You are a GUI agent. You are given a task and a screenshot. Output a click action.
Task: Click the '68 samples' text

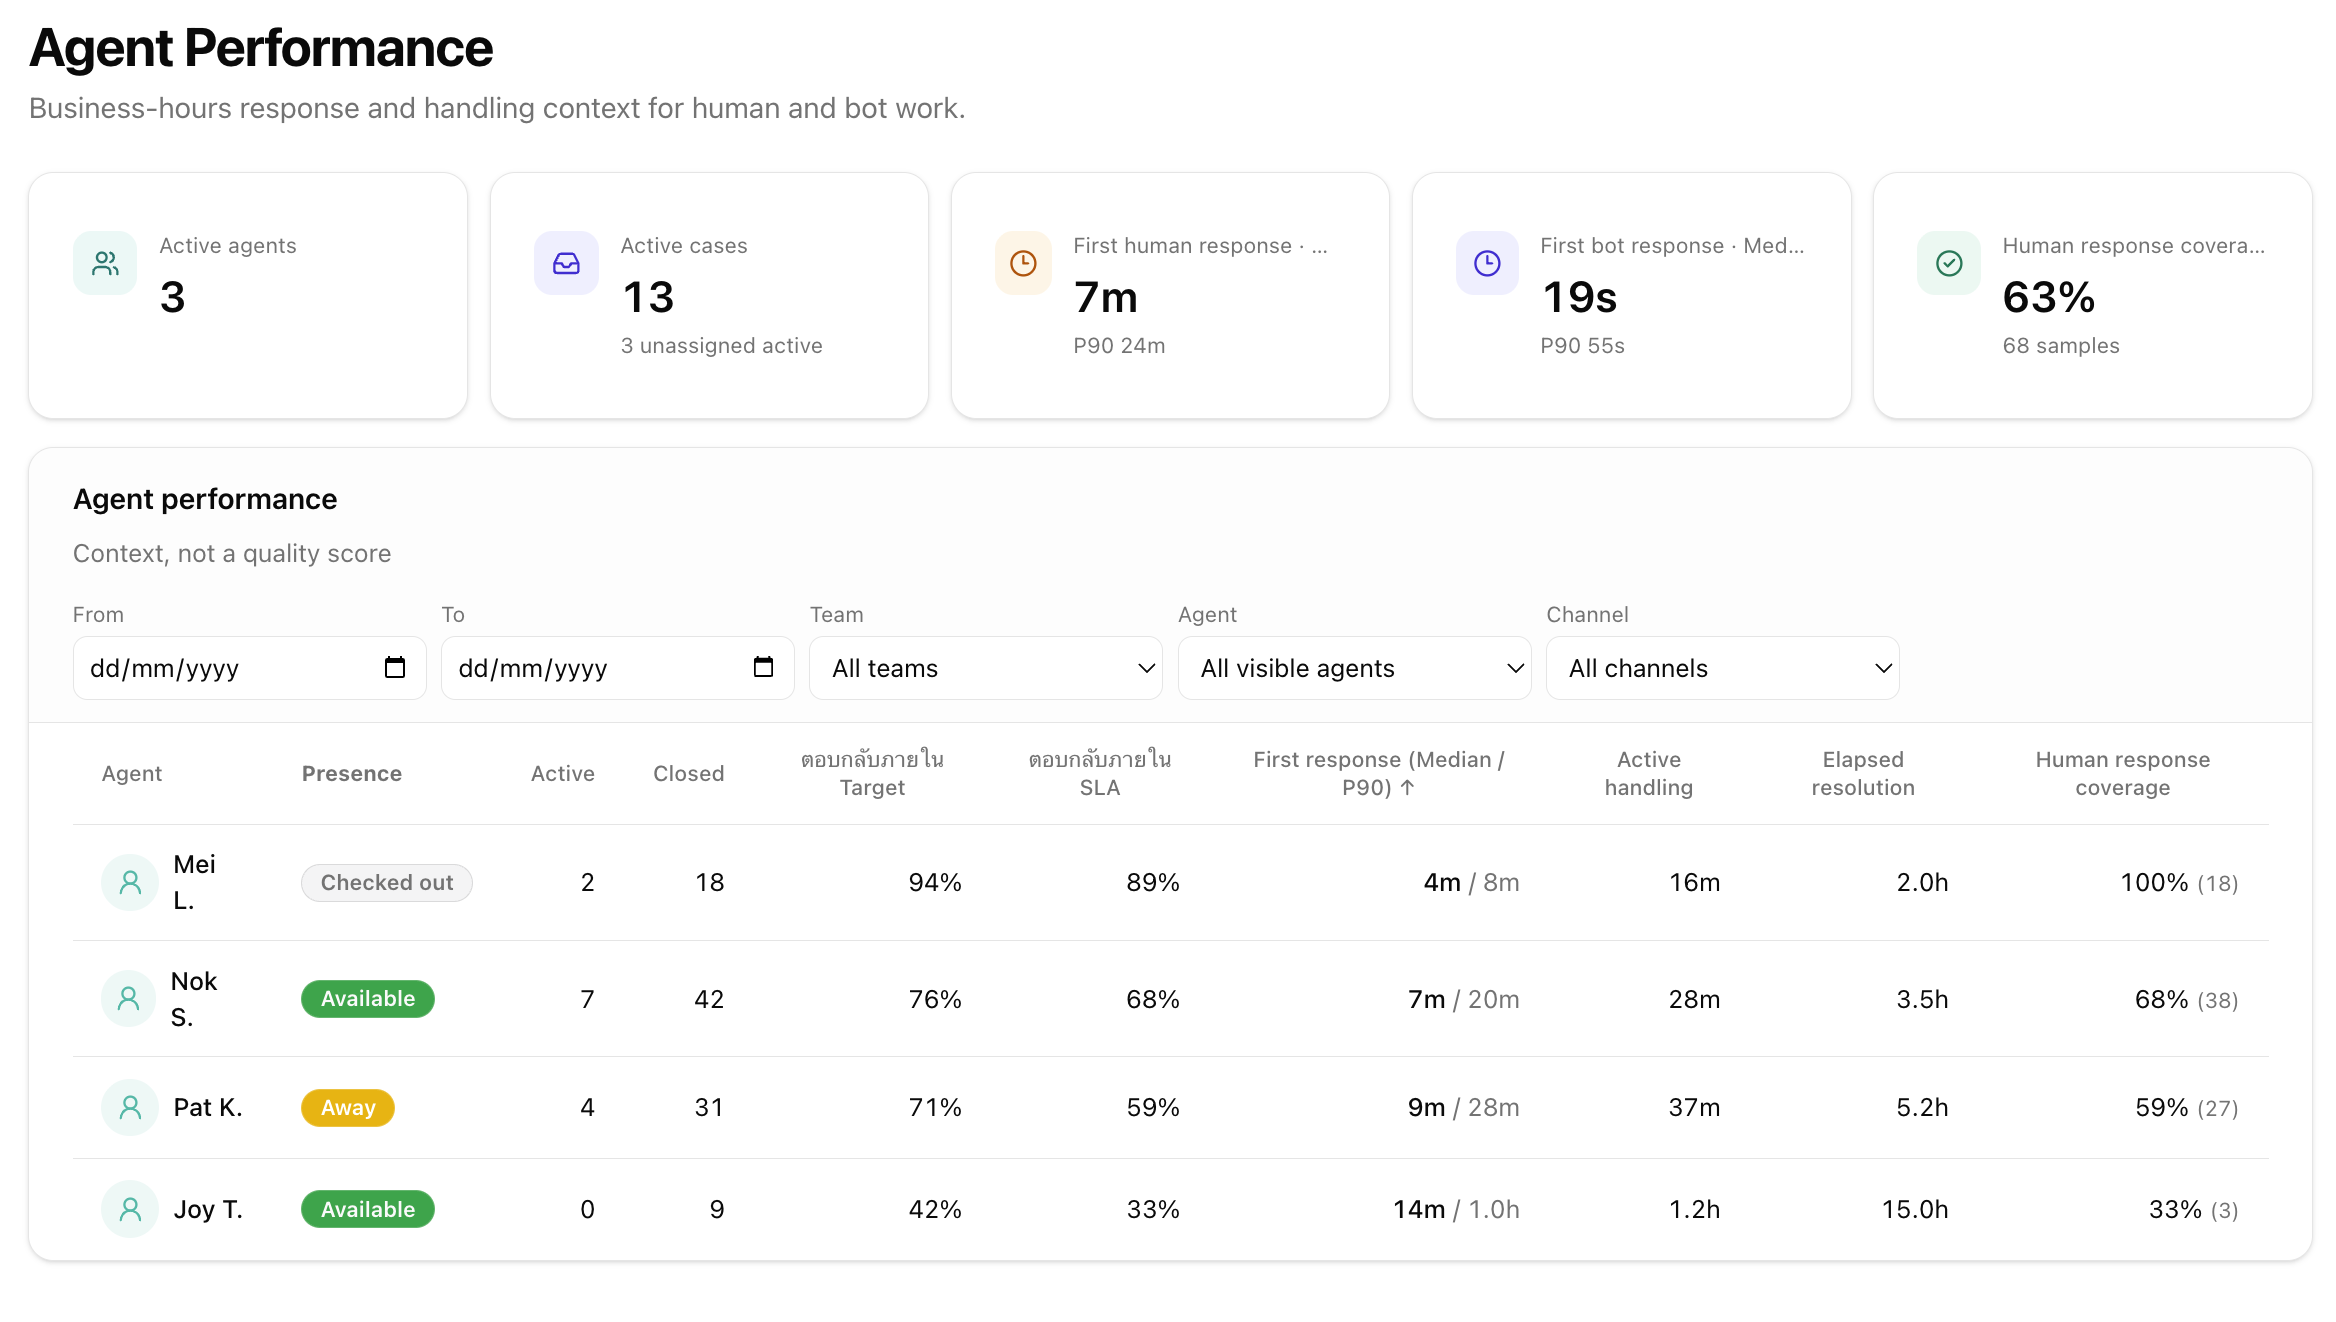coord(2061,345)
